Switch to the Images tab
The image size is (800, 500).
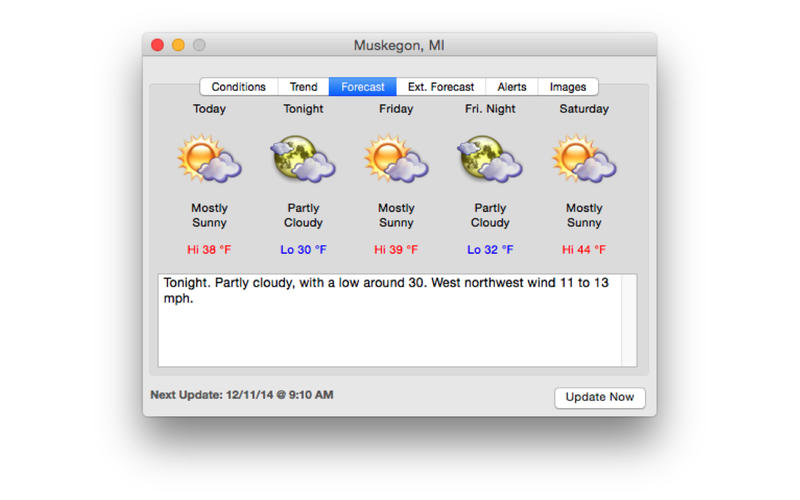click(x=568, y=87)
